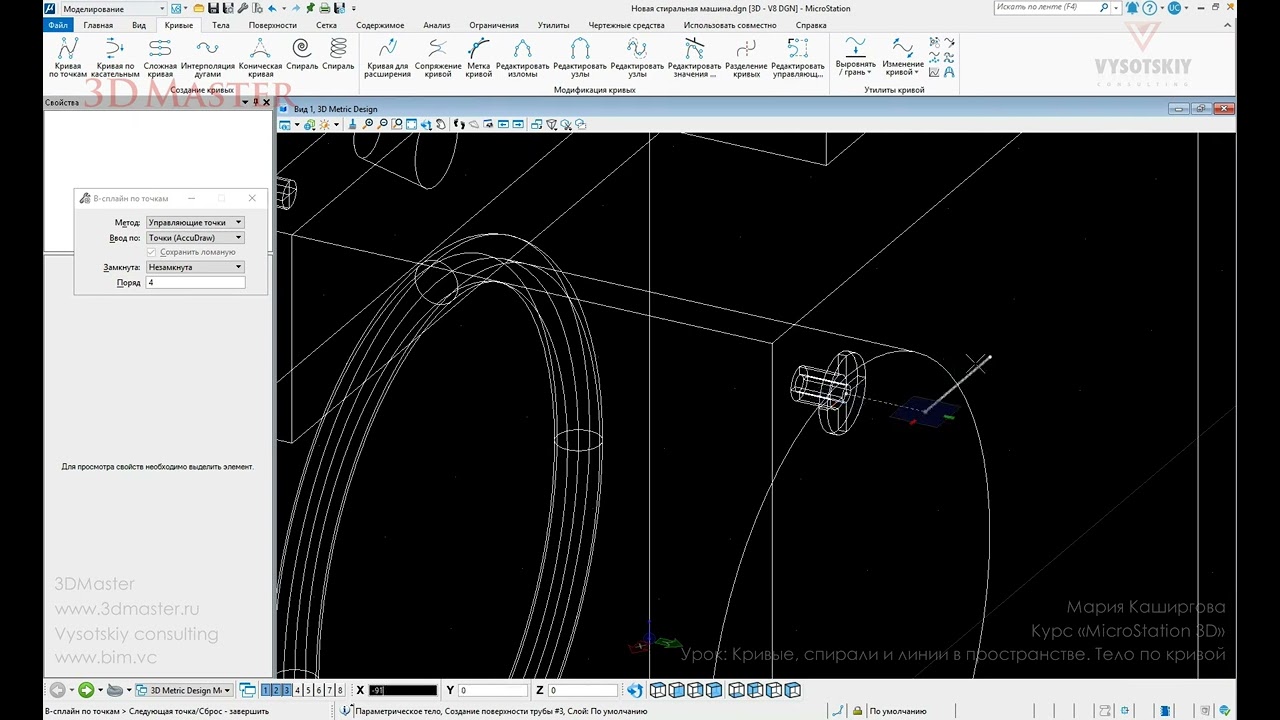Click the Y coordinate field
Screen dimensions: 1280x720
[x=493, y=690]
